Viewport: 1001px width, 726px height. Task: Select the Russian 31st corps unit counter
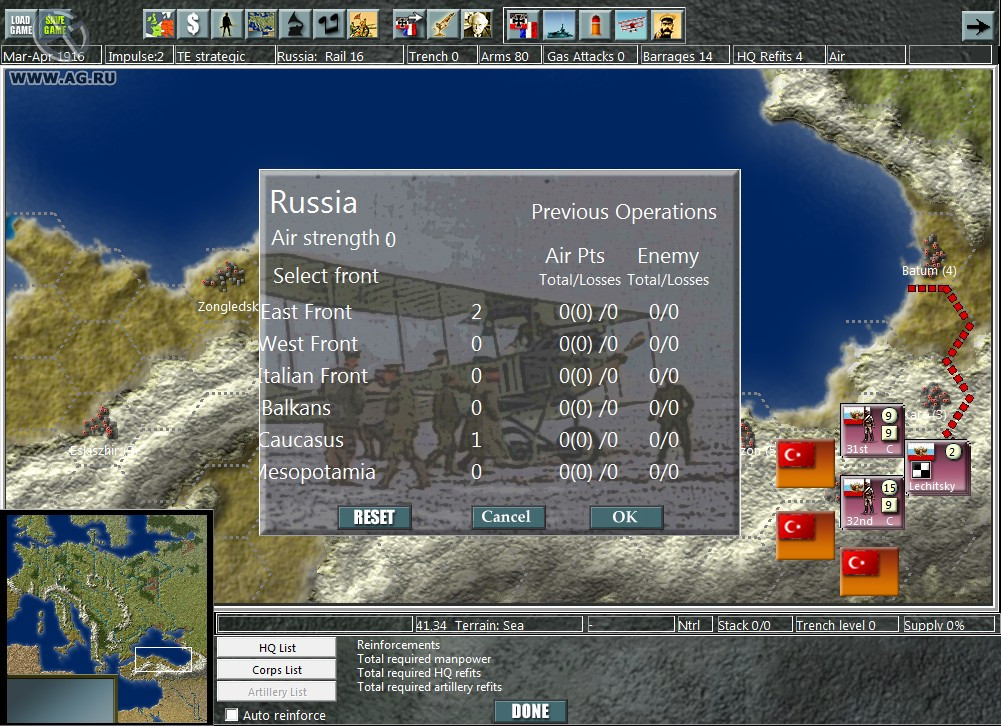tap(872, 430)
